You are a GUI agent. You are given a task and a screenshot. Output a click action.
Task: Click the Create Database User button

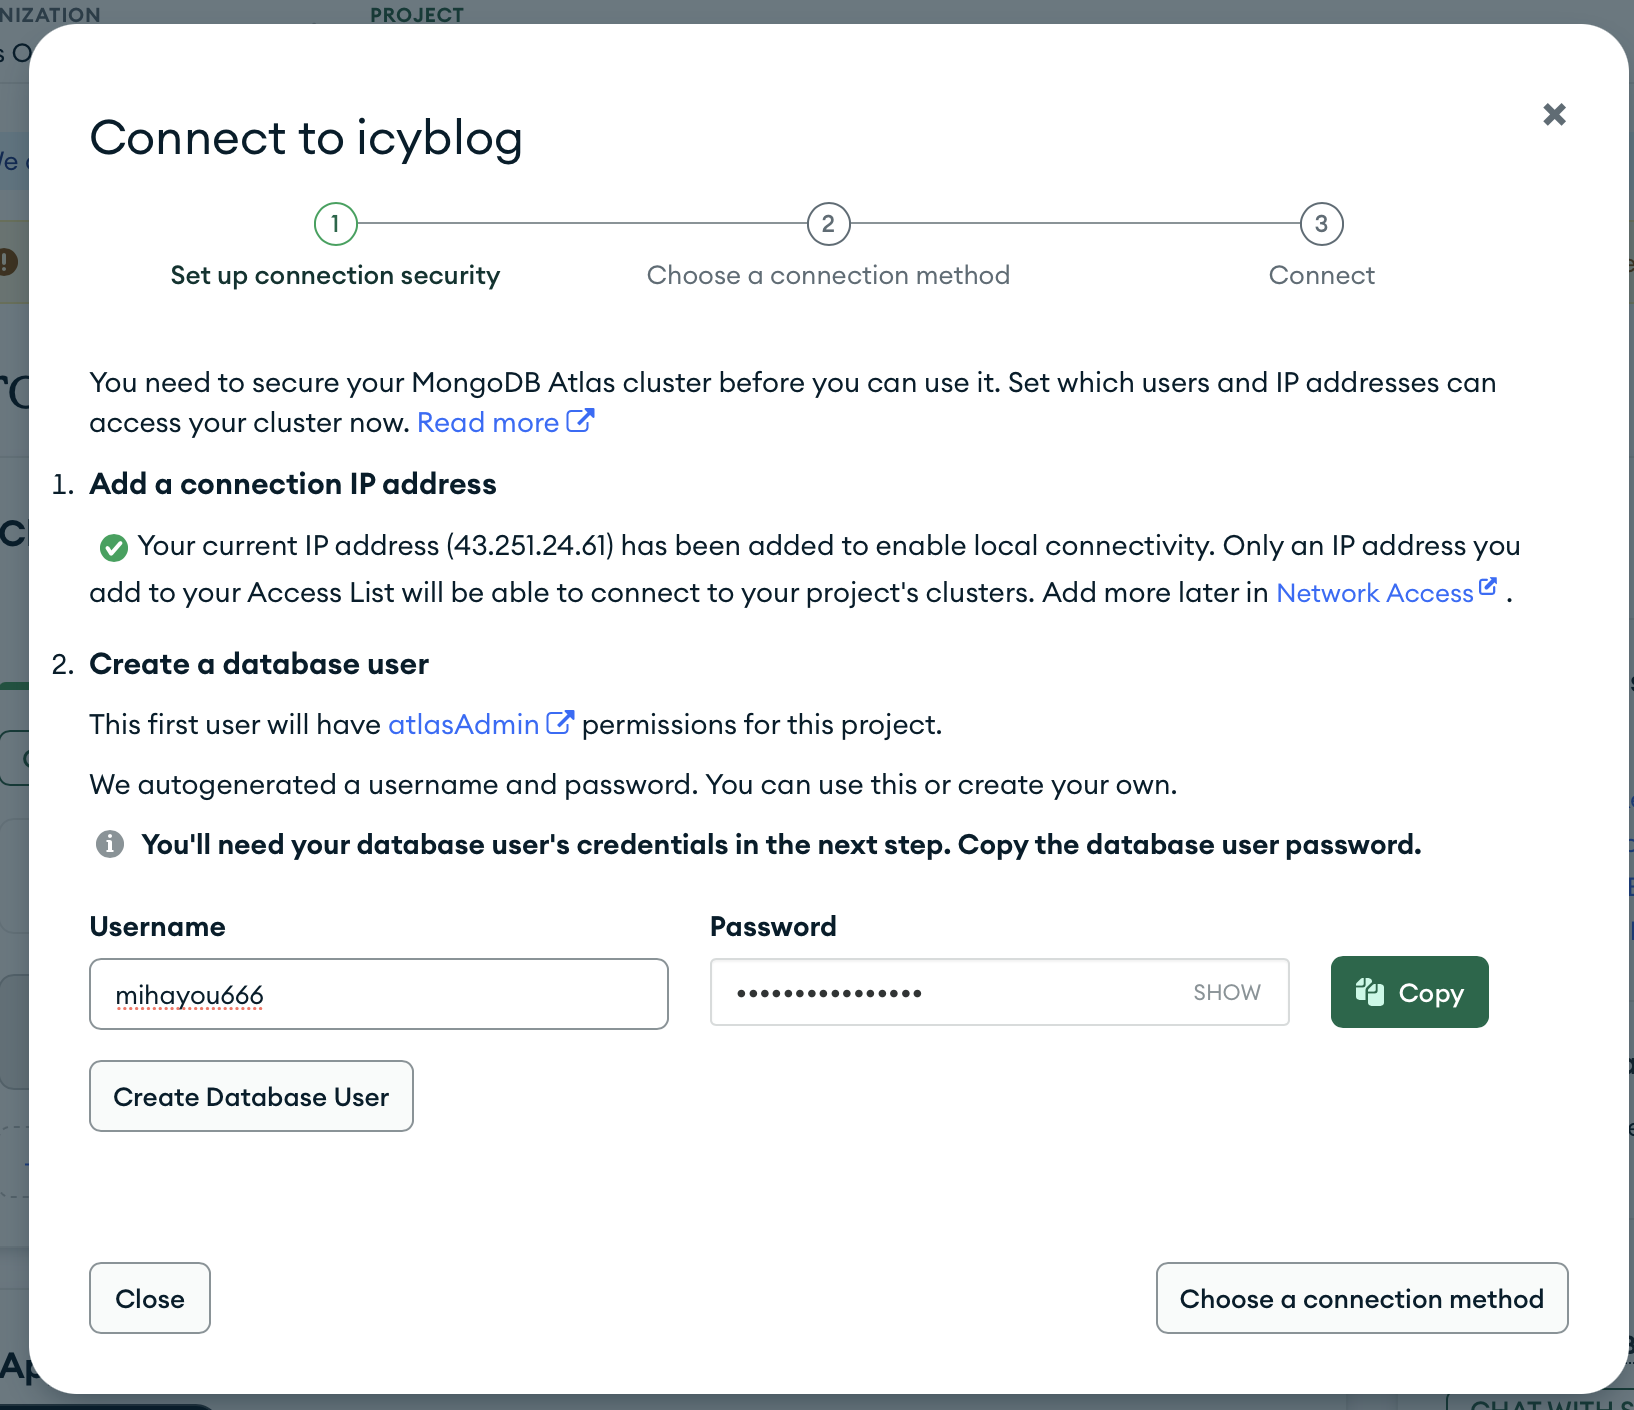[251, 1096]
